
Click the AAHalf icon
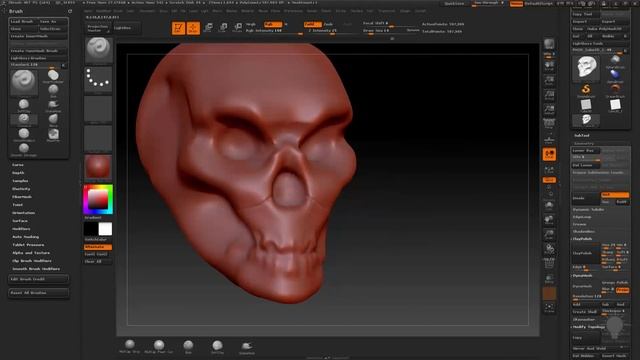pos(549,110)
